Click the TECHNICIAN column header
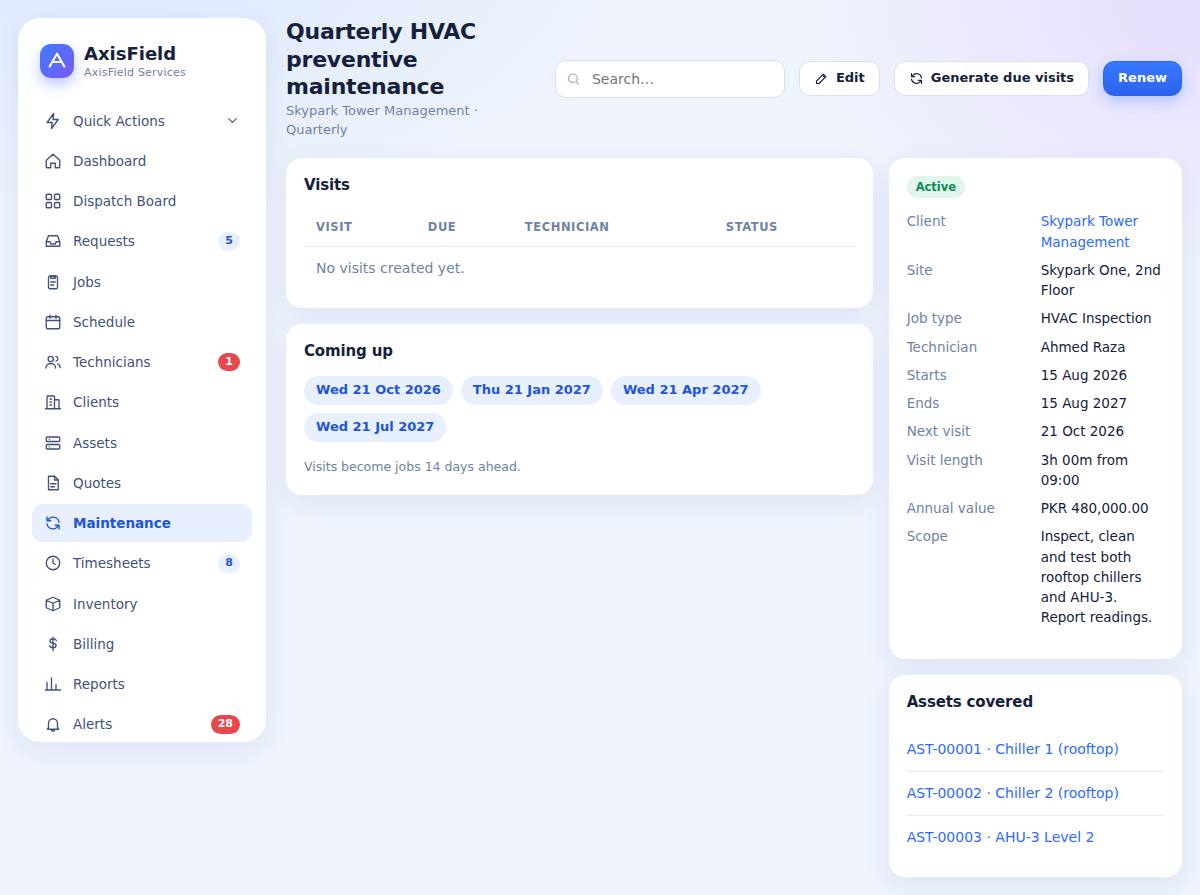This screenshot has height=895, width=1200. click(x=567, y=227)
